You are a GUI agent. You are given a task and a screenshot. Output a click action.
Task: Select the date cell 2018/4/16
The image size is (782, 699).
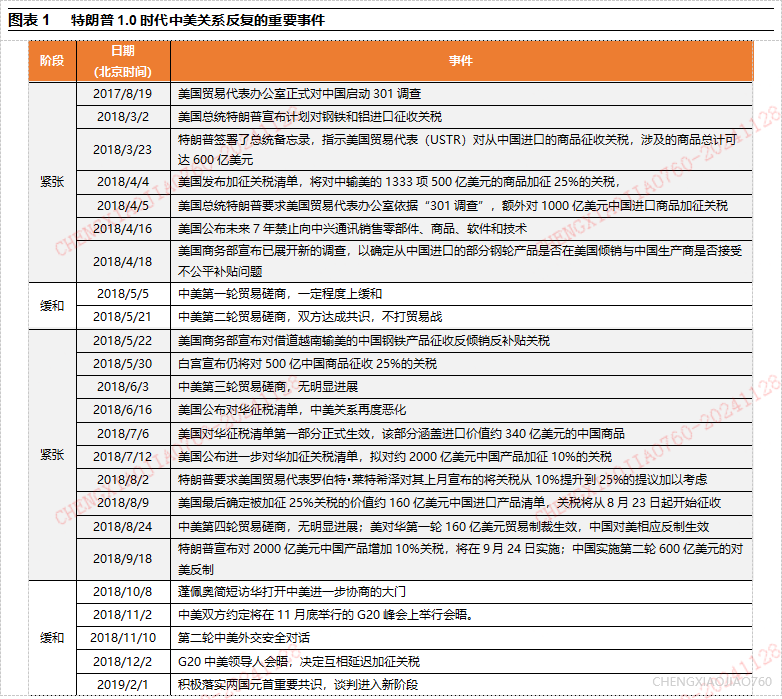(x=123, y=229)
